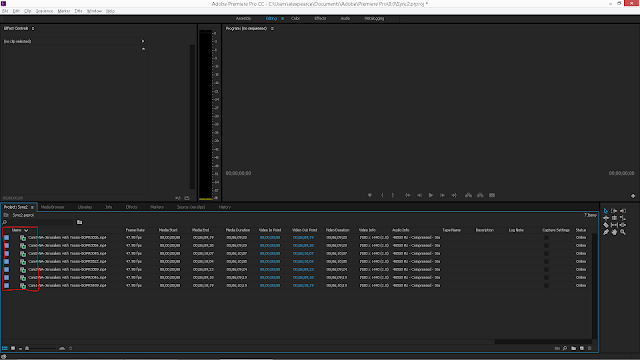The width and height of the screenshot is (640, 360).
Task: Open the Sequence menu
Action: (44, 11)
